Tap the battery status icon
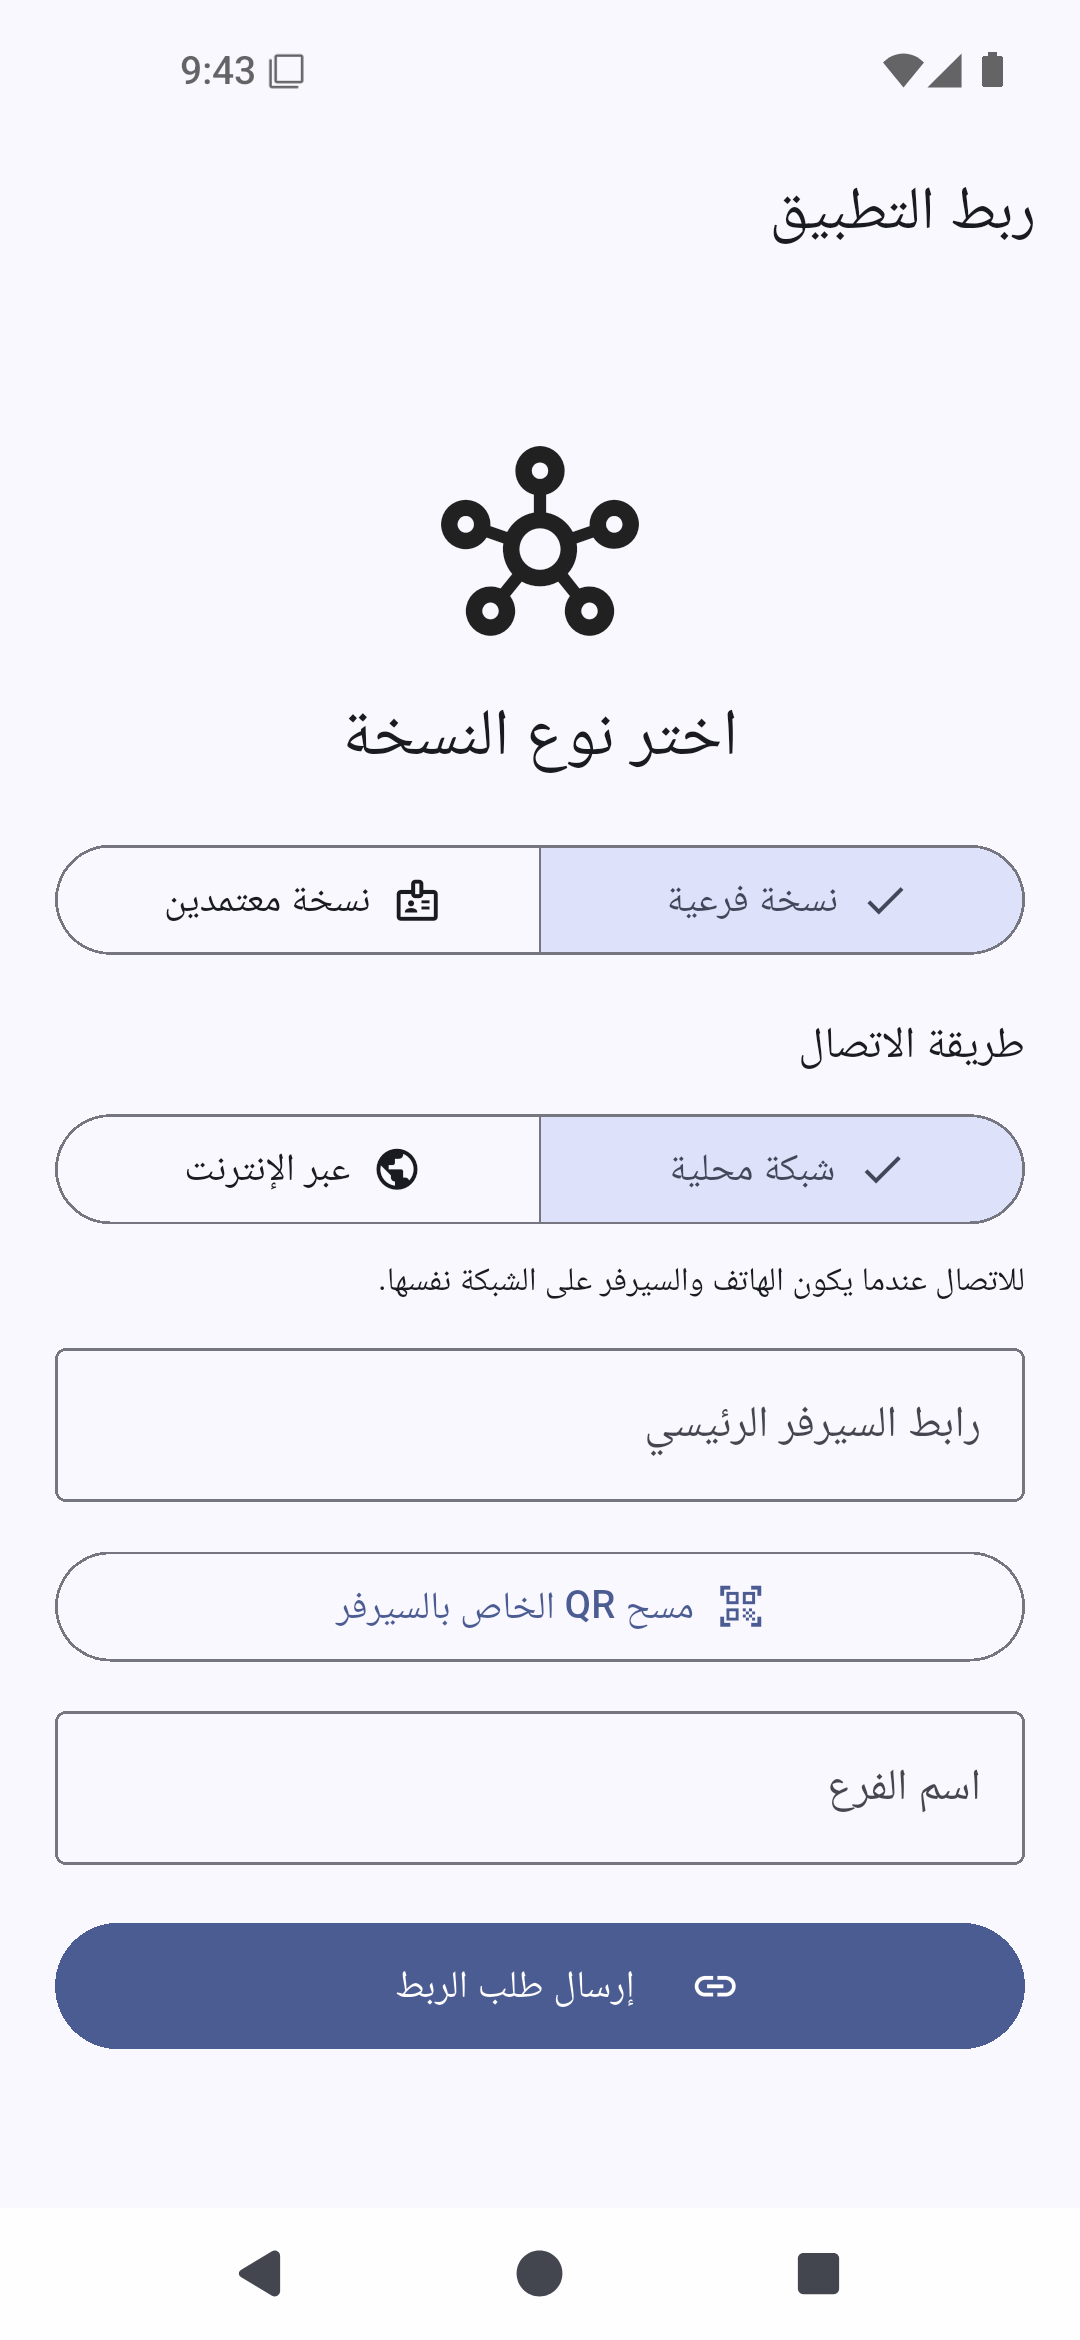1080x2340 pixels. coord(992,70)
